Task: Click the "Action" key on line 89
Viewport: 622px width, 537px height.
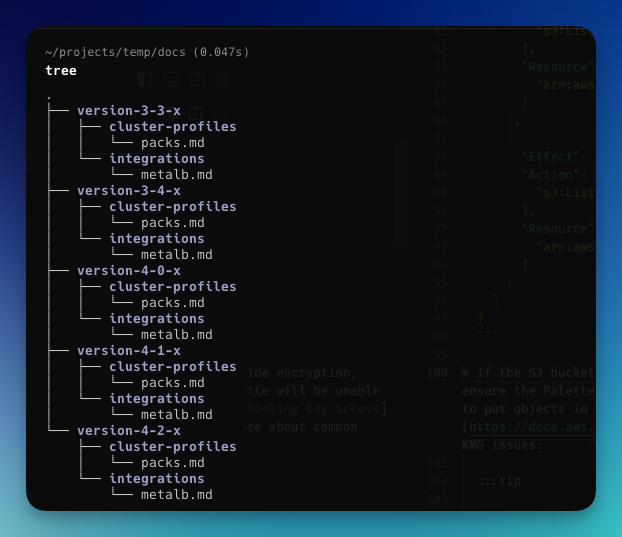Action: 550,175
